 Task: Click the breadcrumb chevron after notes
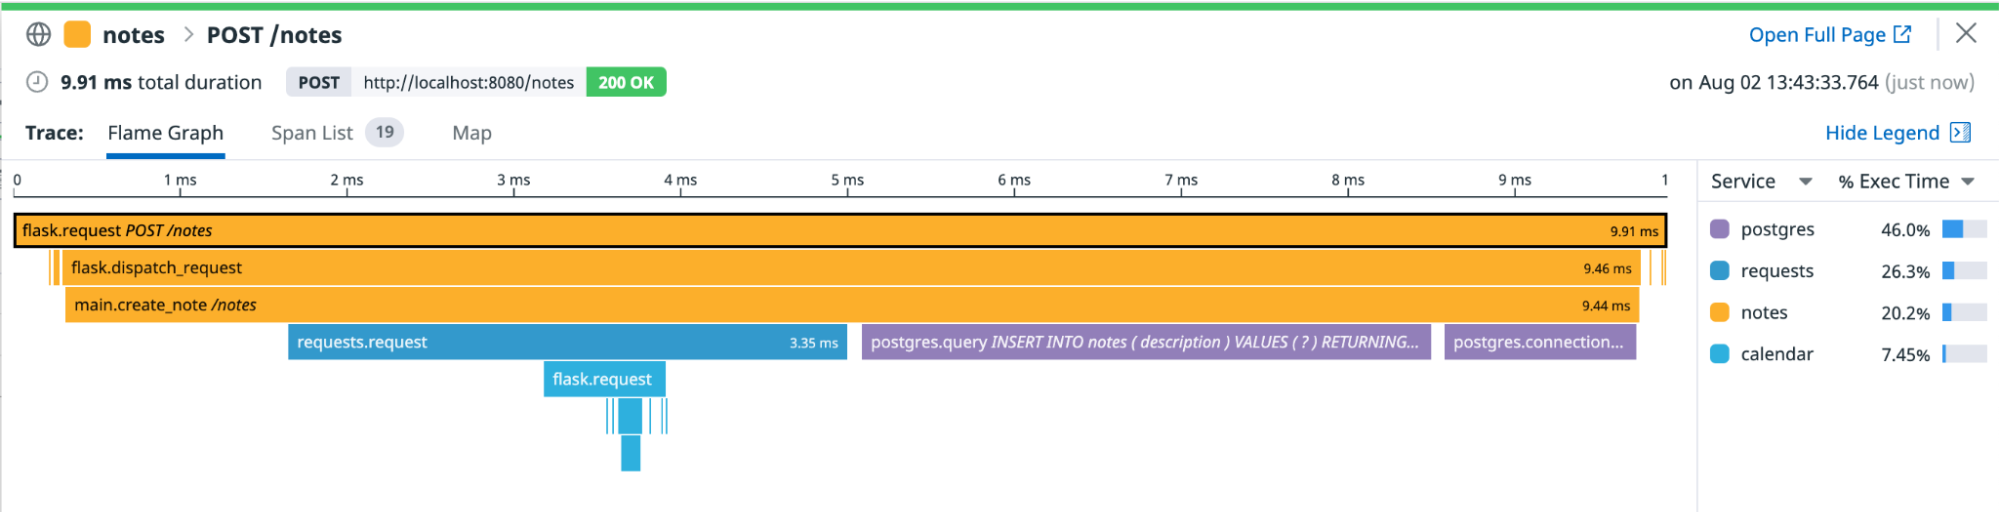(188, 35)
